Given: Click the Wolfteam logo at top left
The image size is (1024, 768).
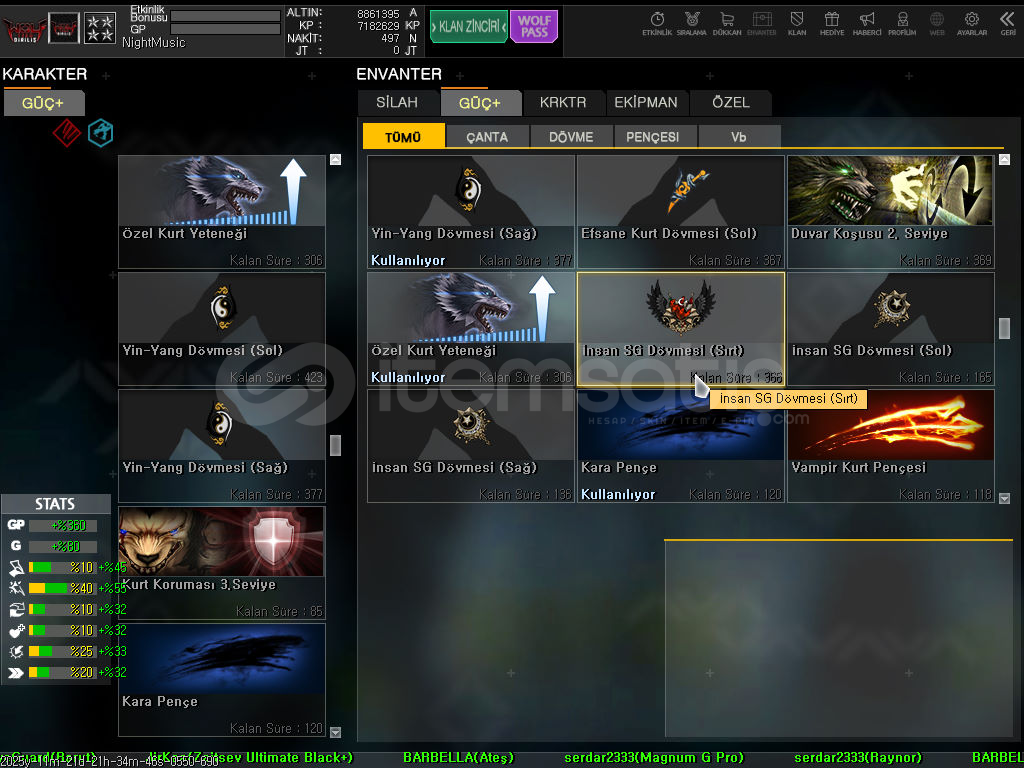Looking at the screenshot, I should pyautogui.click(x=24, y=28).
